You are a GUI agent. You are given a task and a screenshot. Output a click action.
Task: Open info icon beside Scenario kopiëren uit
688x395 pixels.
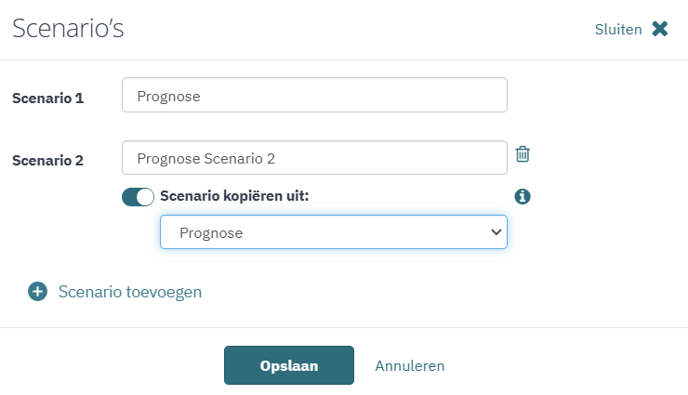522,196
